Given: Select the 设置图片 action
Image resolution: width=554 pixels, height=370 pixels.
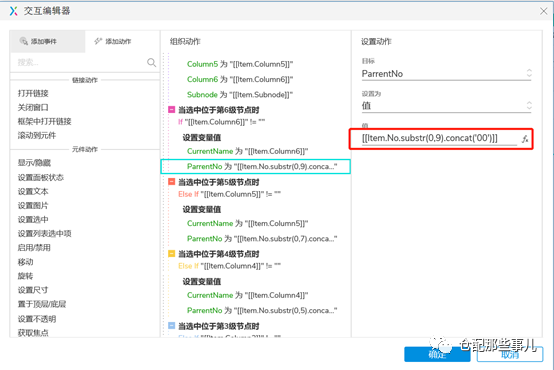Looking at the screenshot, I should pos(33,205).
